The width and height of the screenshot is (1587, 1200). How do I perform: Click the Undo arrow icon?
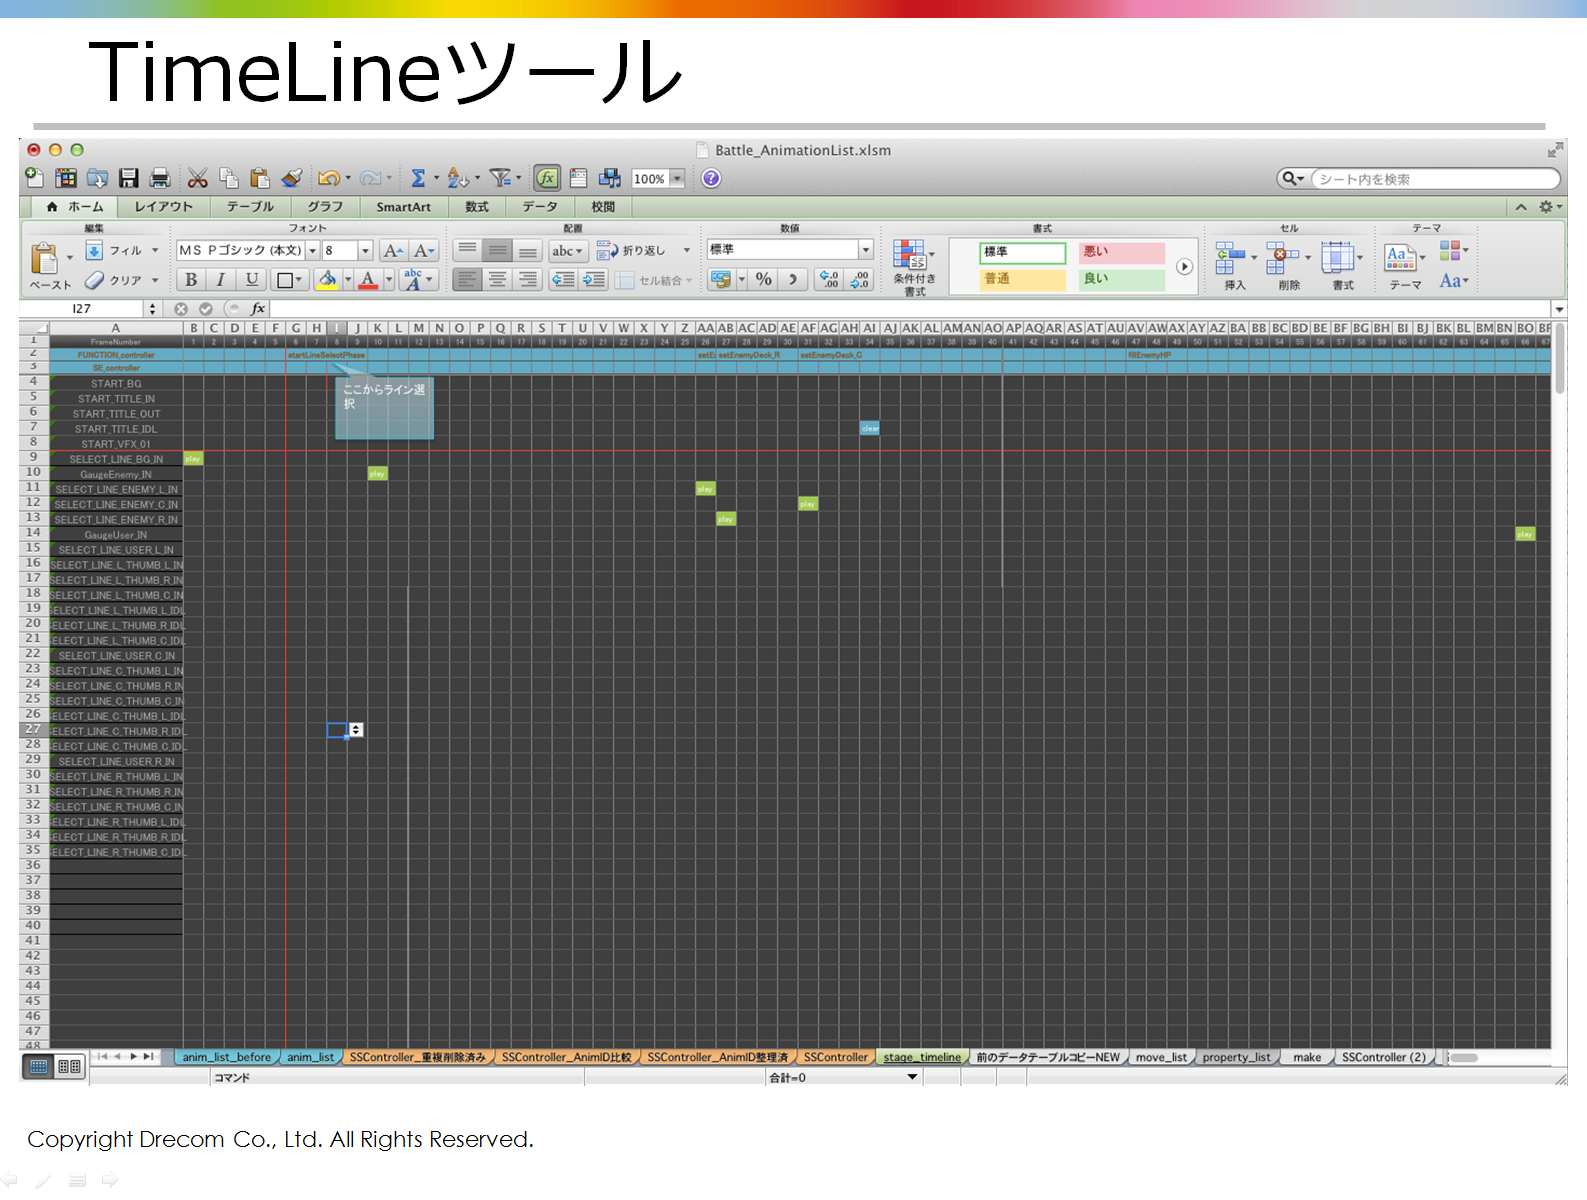click(x=328, y=178)
